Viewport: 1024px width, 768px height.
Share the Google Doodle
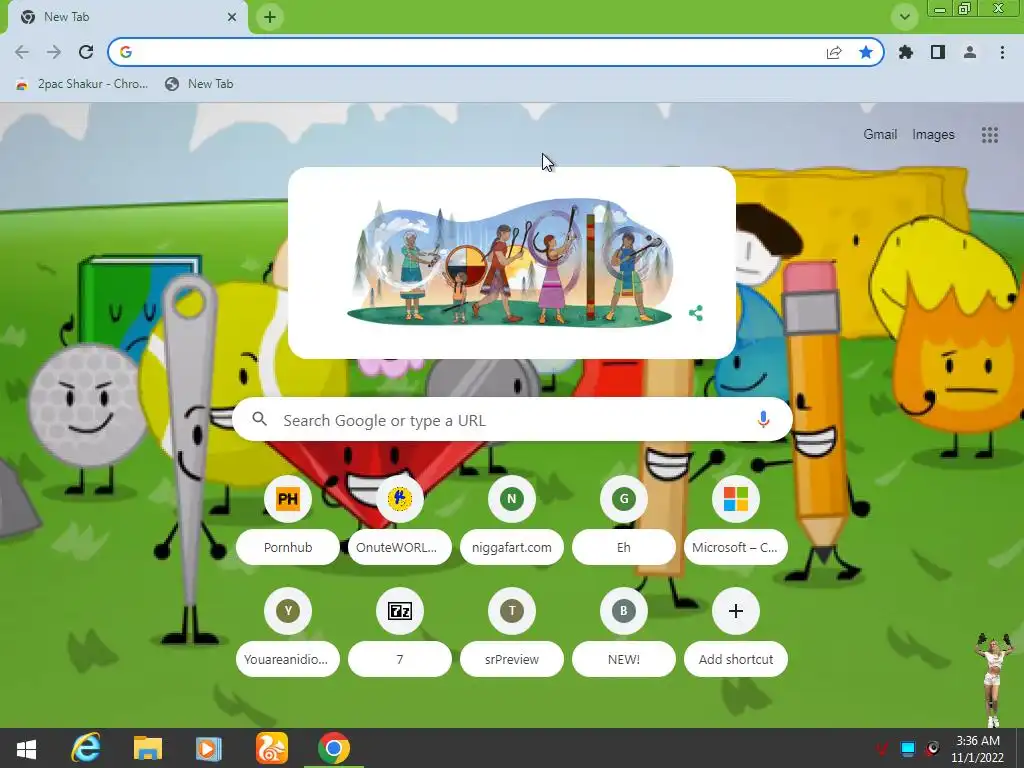(x=696, y=313)
